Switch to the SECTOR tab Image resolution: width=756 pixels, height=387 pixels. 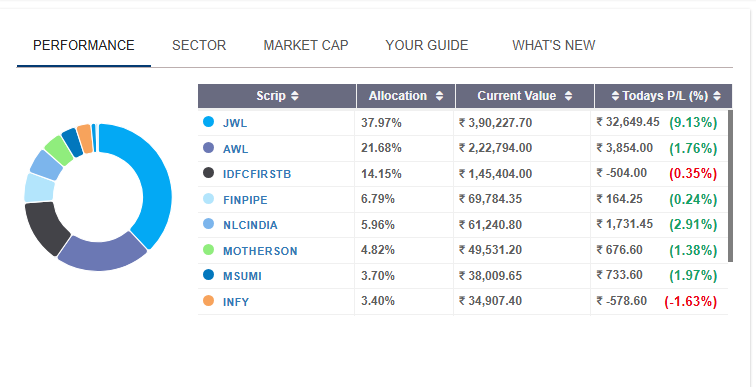pyautogui.click(x=199, y=45)
